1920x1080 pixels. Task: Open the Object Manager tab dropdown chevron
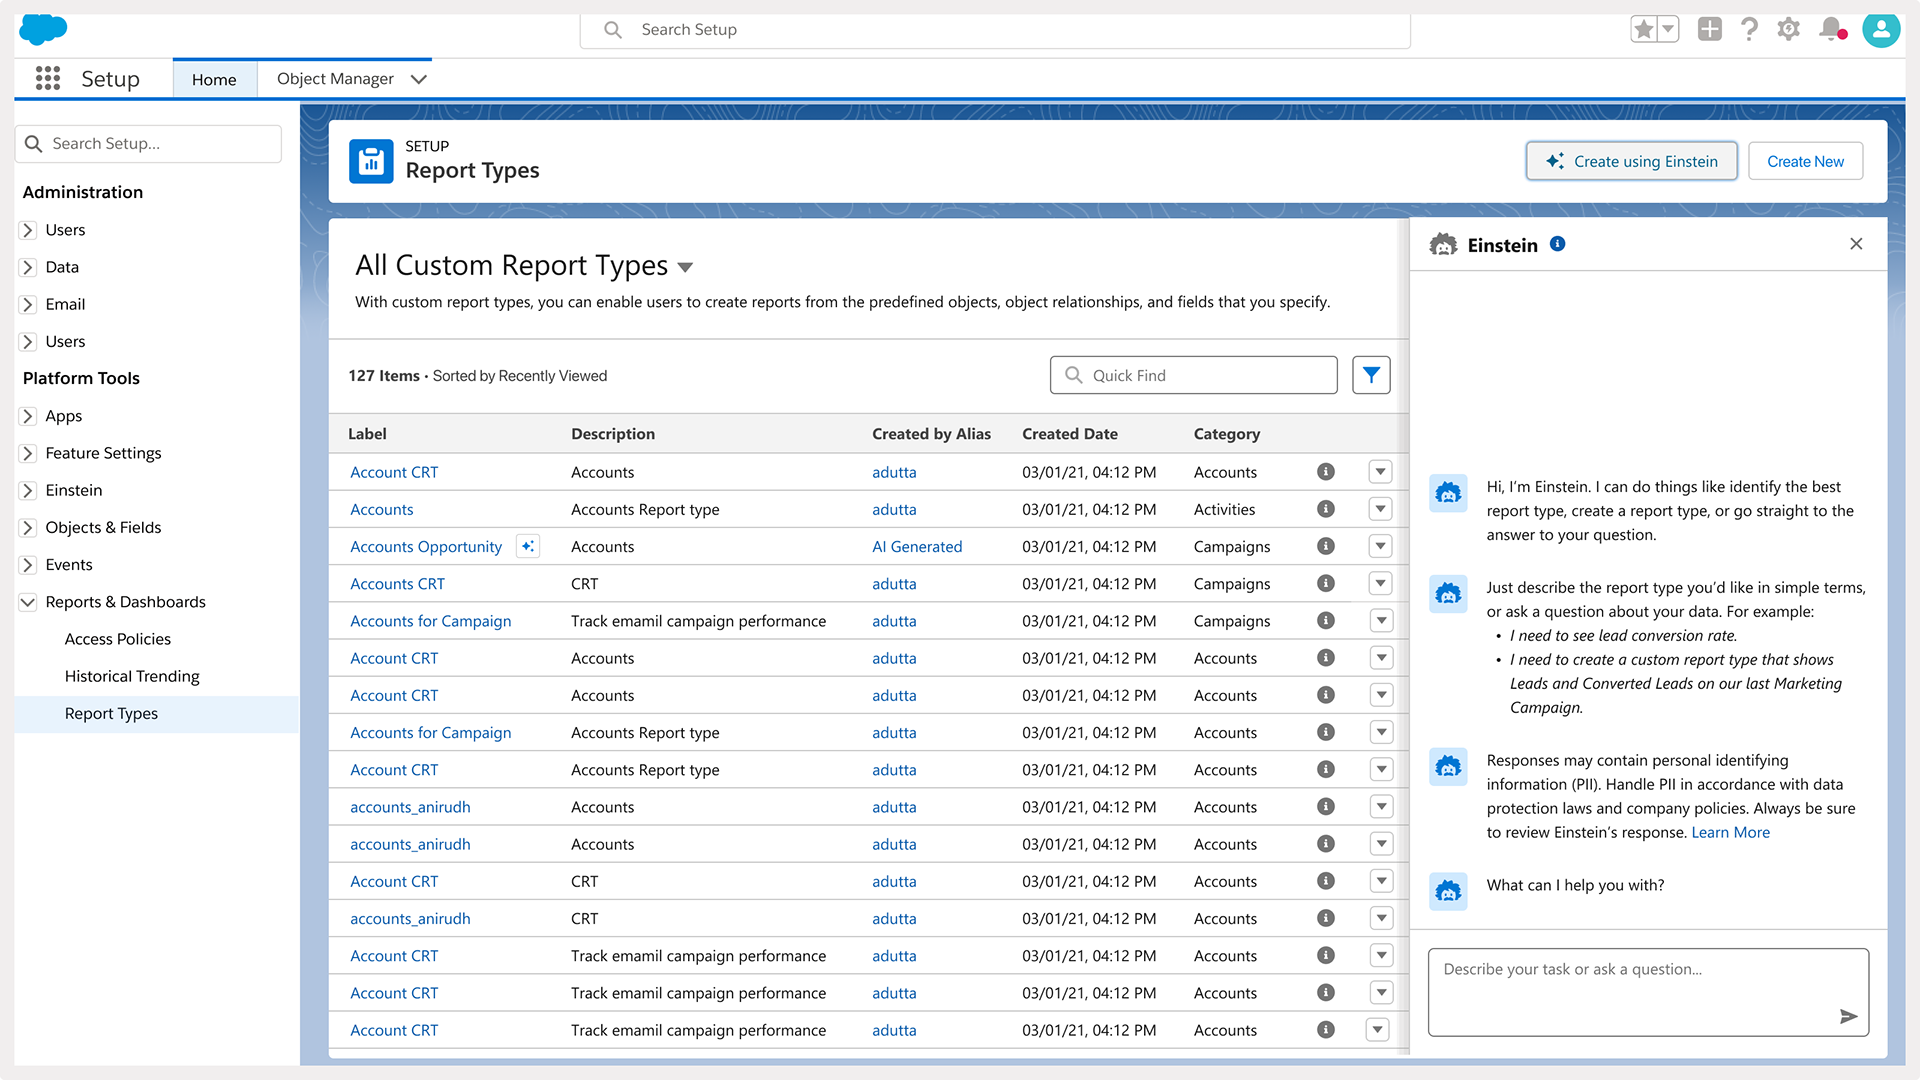419,79
